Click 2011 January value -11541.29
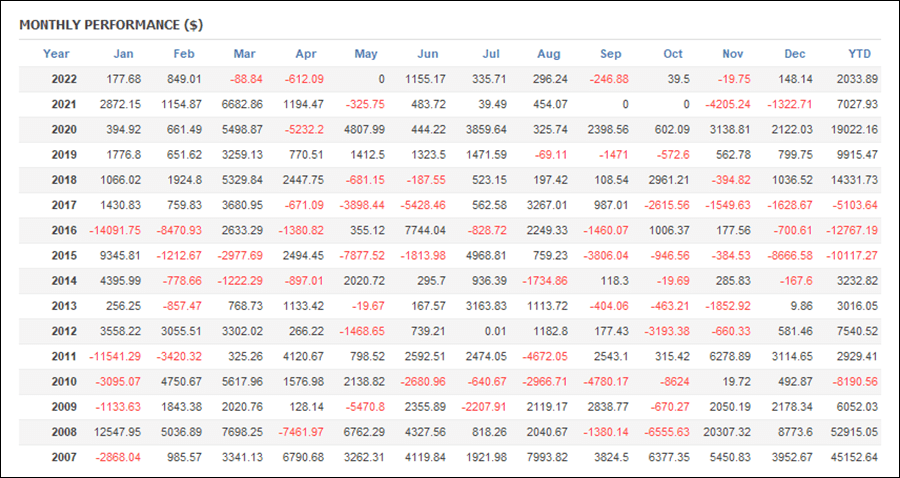This screenshot has width=900, height=478. pyautogui.click(x=115, y=357)
